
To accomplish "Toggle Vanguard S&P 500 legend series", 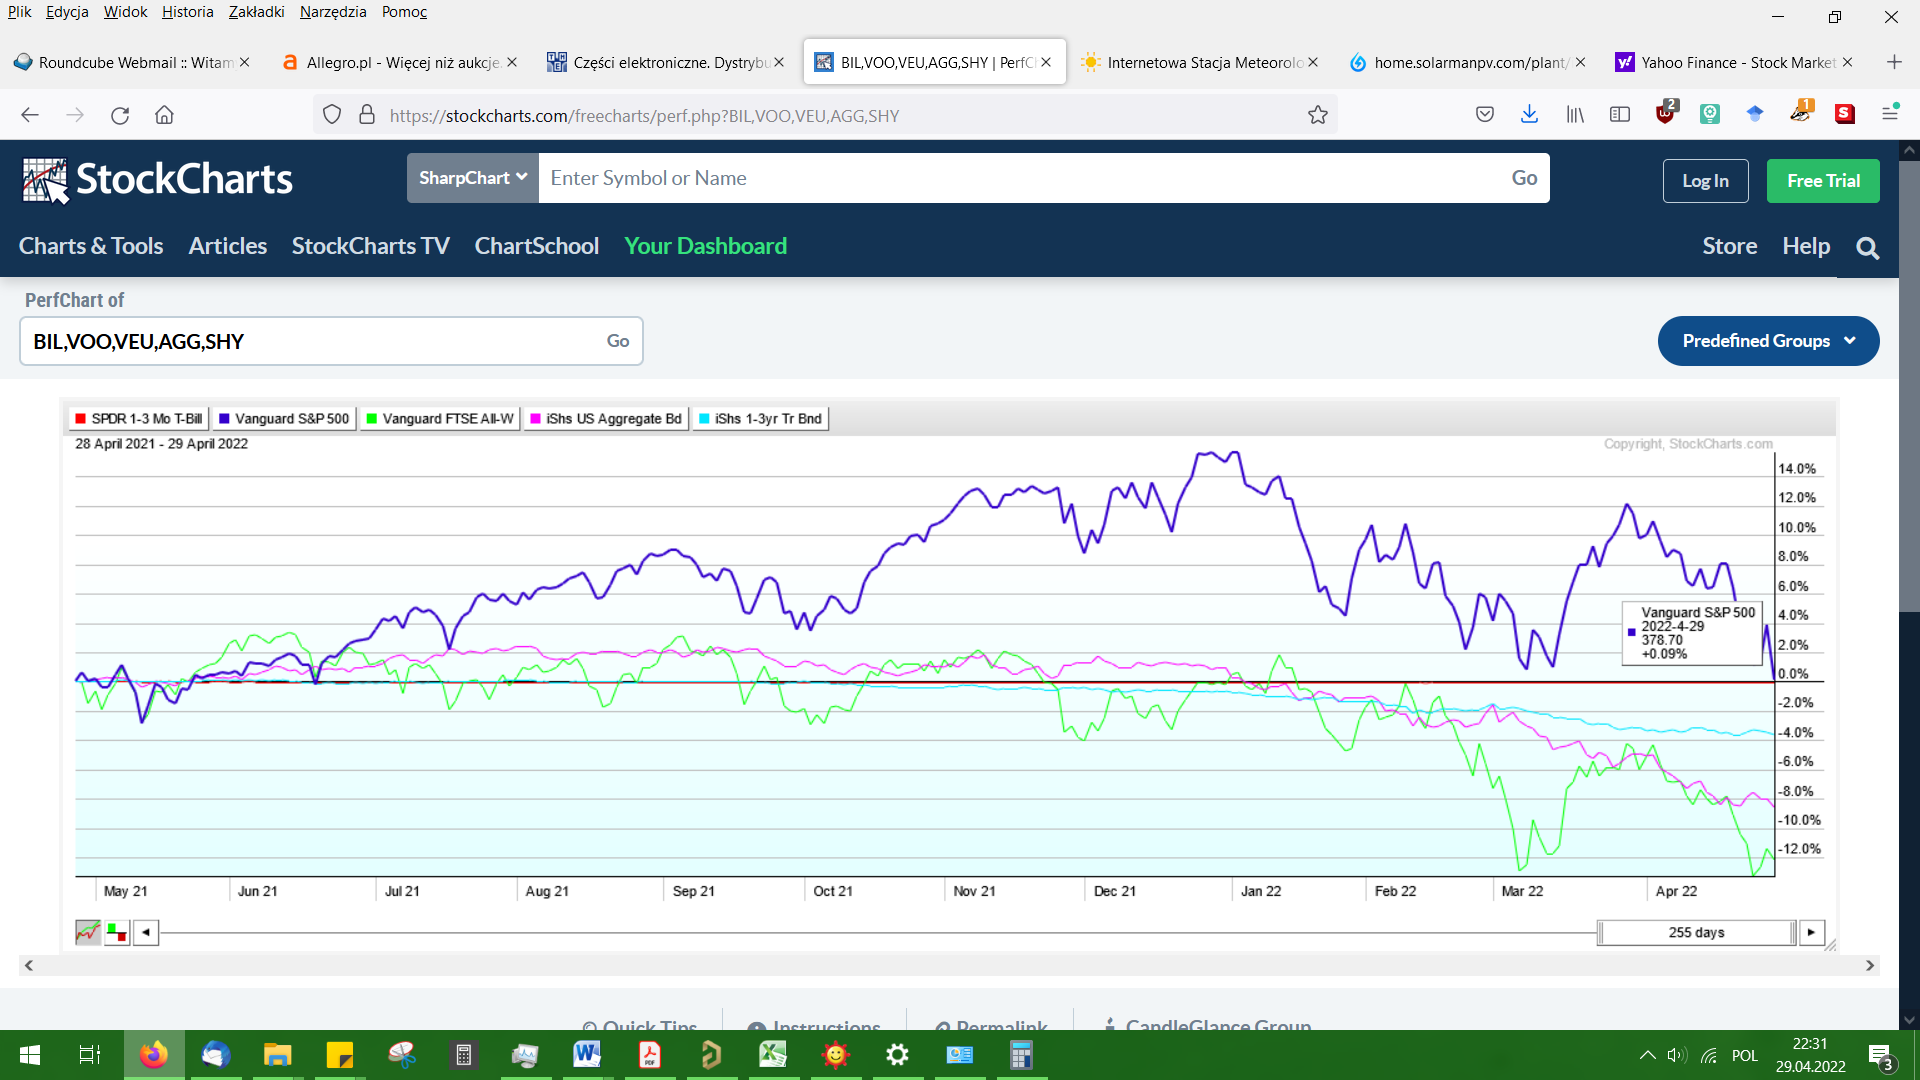I will pos(284,419).
